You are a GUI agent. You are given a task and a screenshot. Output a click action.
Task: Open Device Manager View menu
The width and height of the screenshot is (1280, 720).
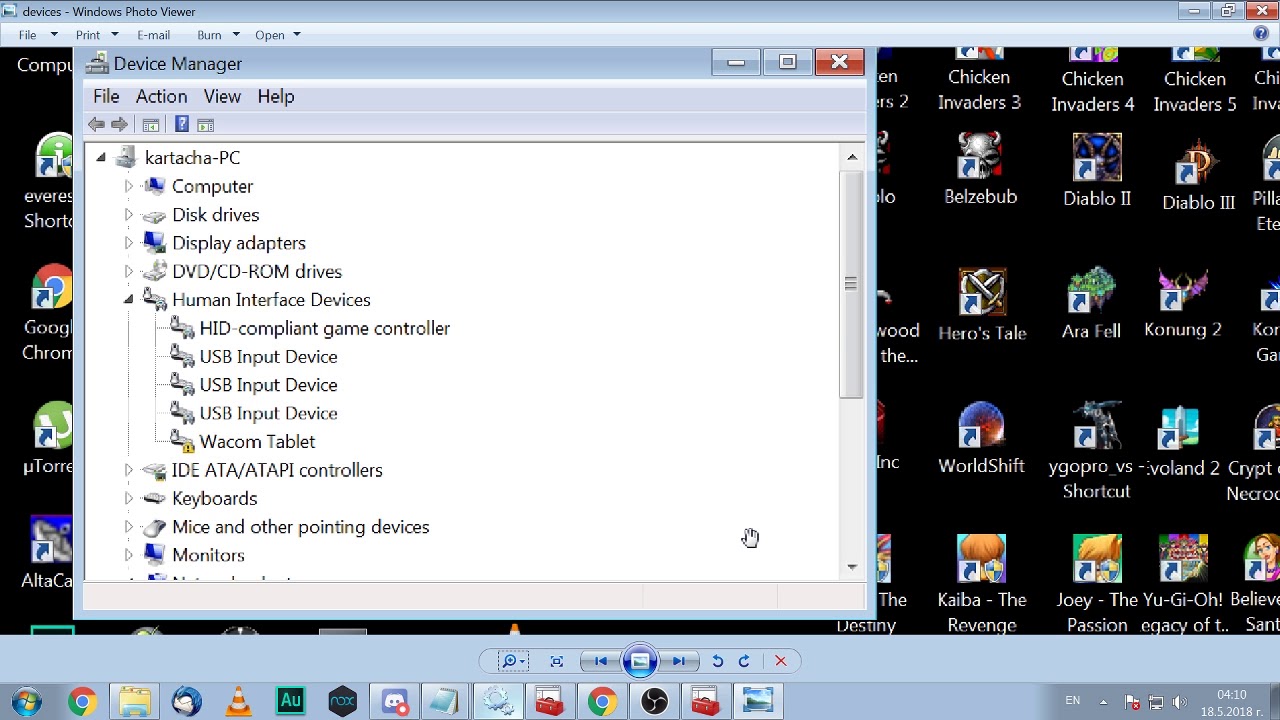click(x=222, y=96)
